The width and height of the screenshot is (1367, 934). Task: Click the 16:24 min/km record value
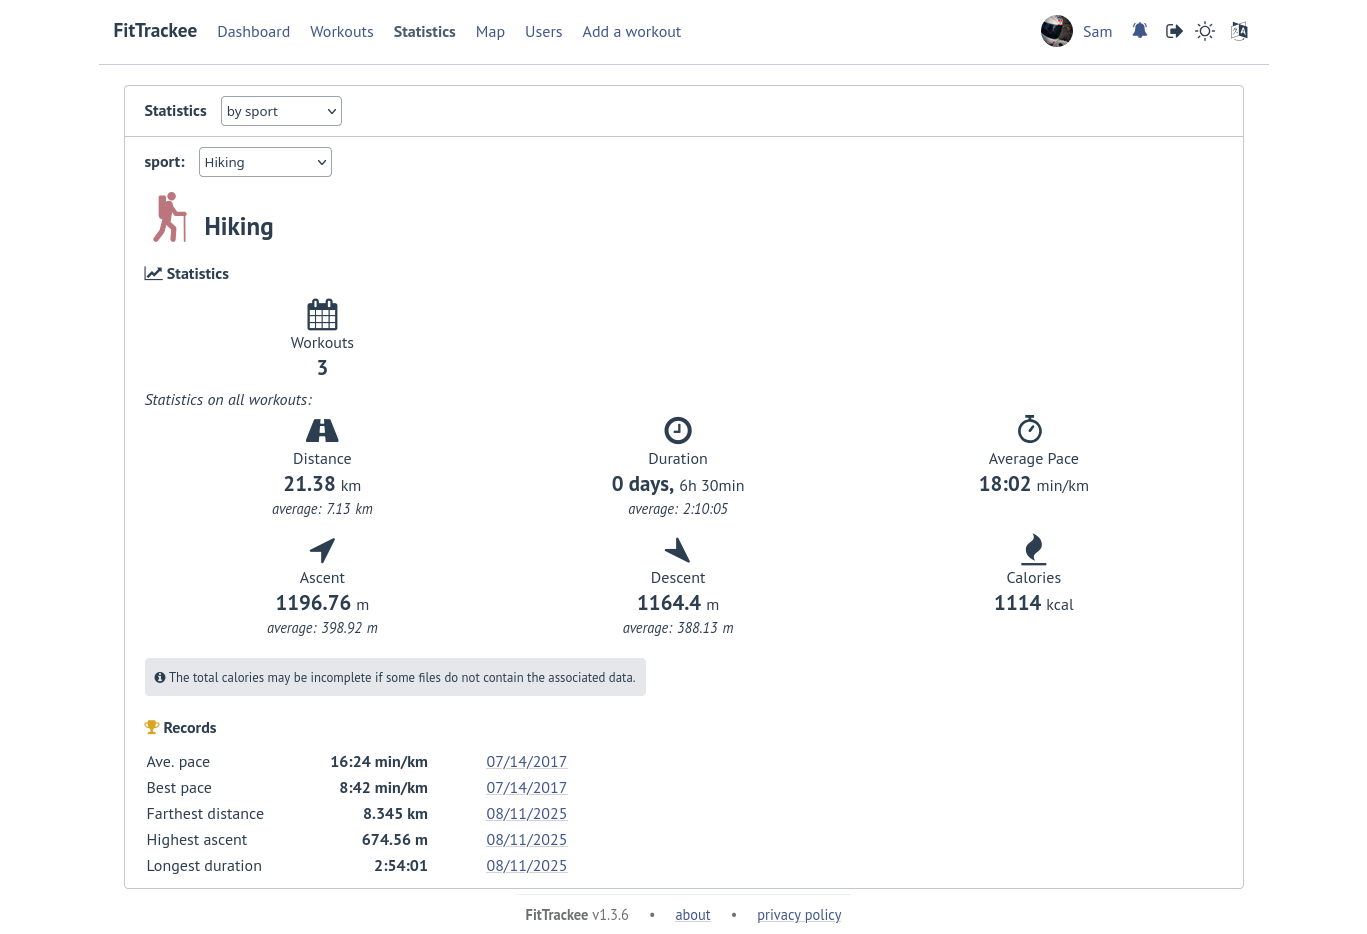(379, 762)
